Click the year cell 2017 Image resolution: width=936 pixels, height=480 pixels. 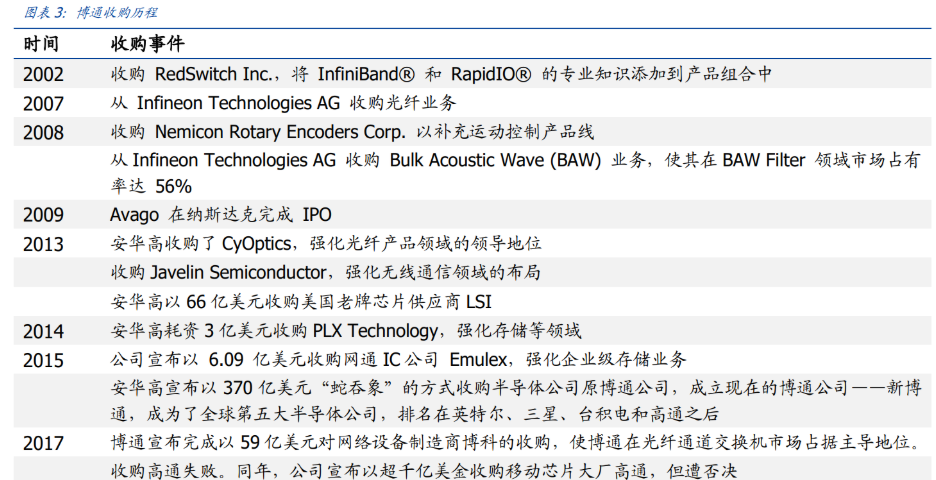click(x=43, y=444)
